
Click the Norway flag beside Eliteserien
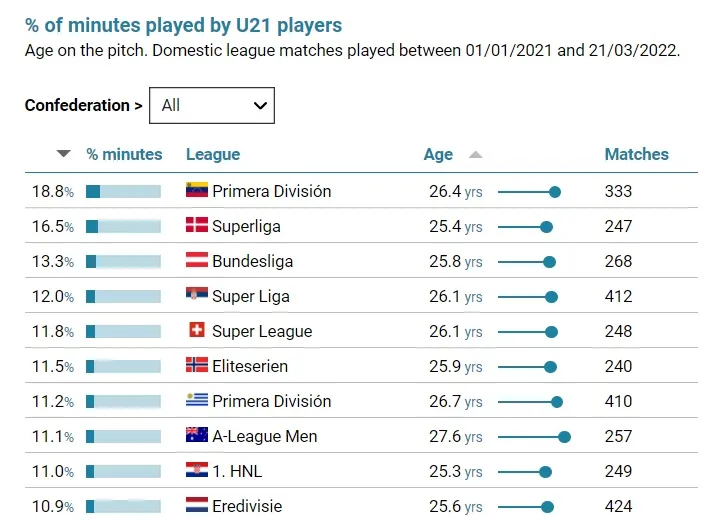[x=197, y=365]
